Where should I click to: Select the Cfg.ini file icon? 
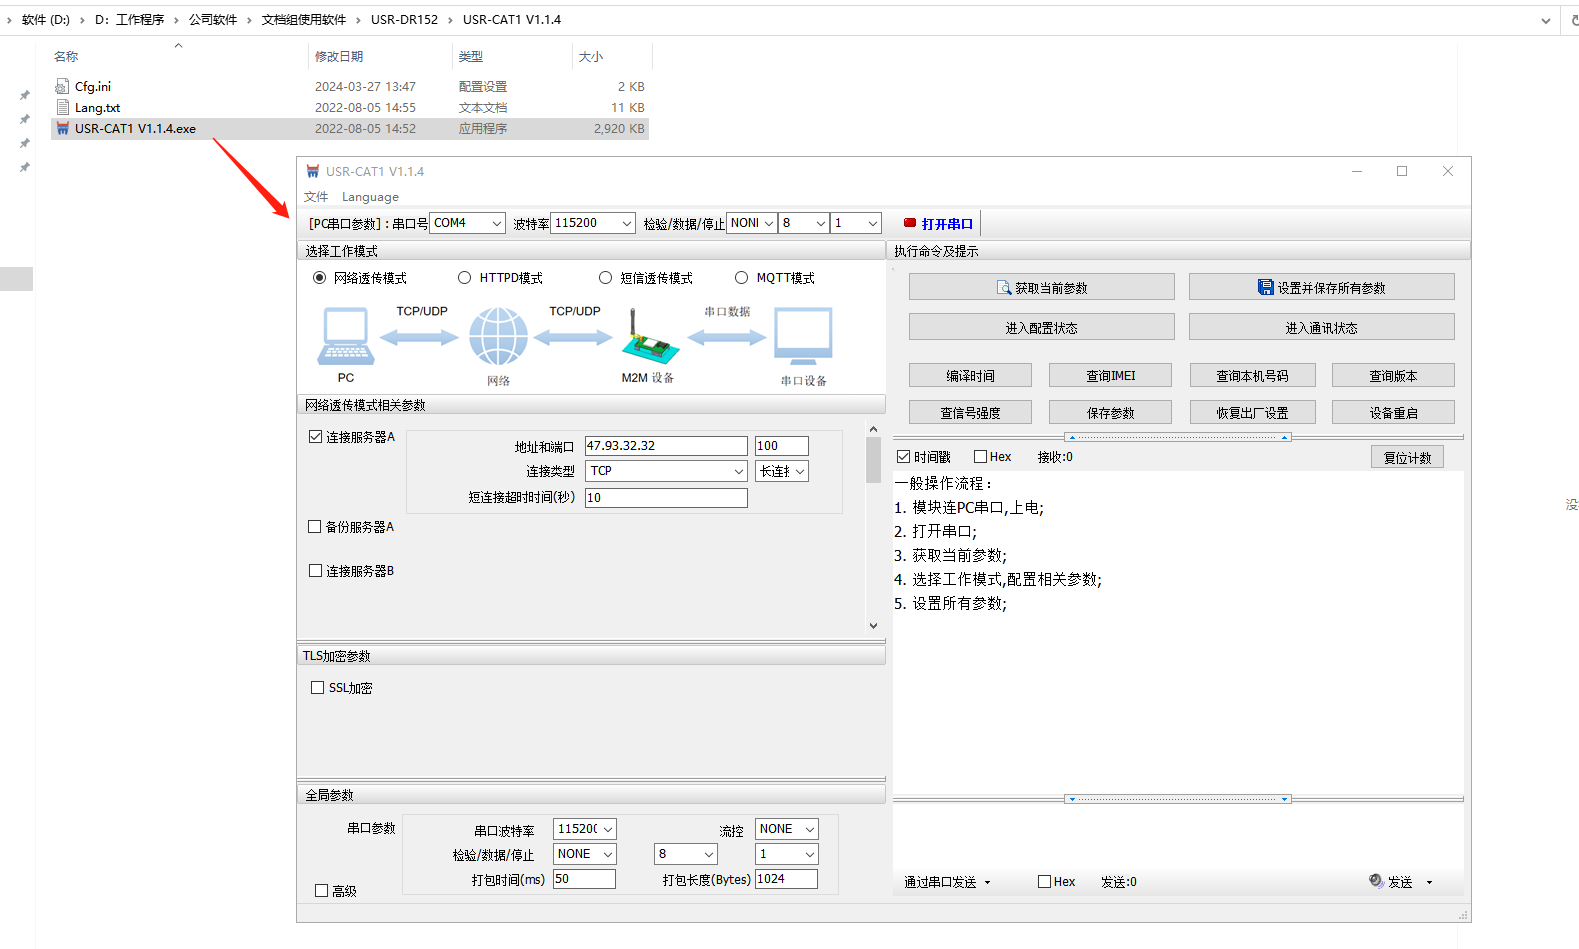(63, 87)
